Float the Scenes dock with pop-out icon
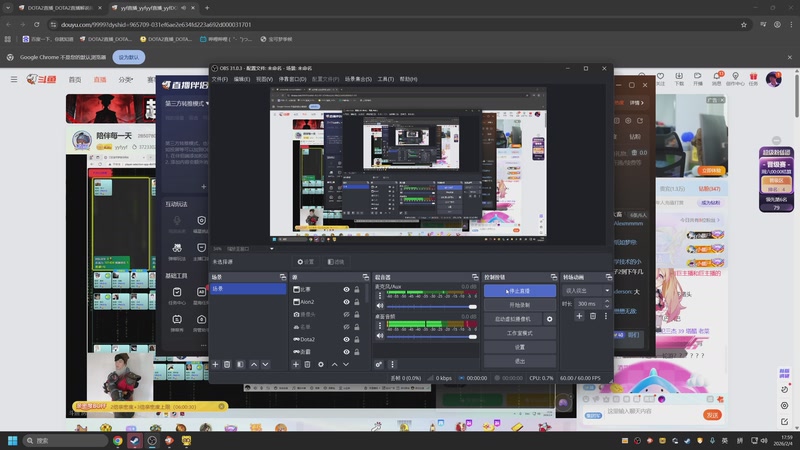800x450 pixels. click(x=283, y=277)
